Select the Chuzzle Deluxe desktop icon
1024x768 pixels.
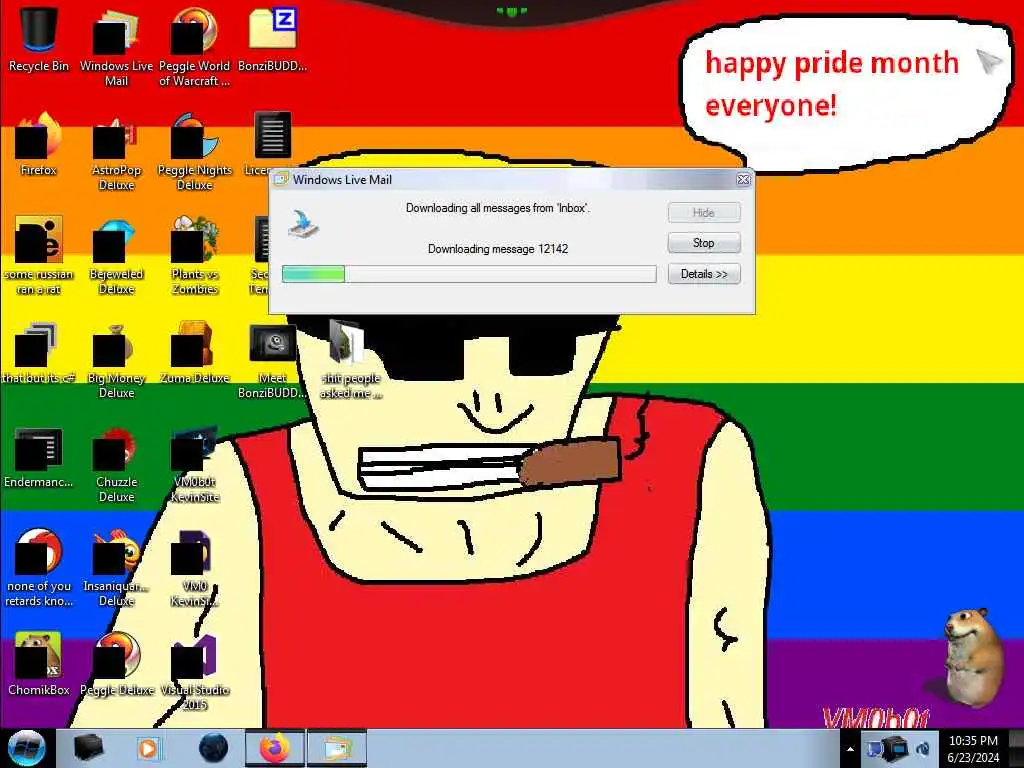pyautogui.click(x=116, y=464)
